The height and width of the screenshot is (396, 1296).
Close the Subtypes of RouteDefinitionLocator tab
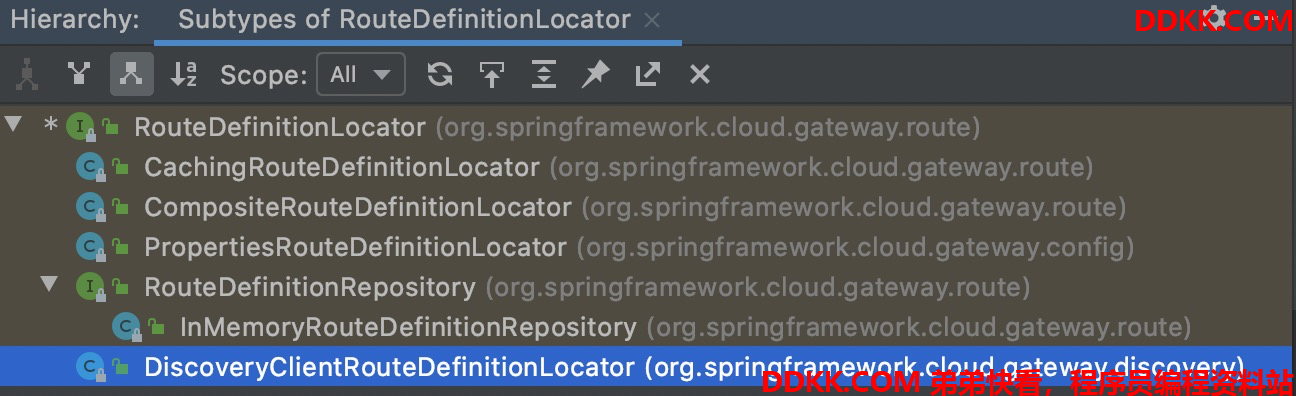652,19
